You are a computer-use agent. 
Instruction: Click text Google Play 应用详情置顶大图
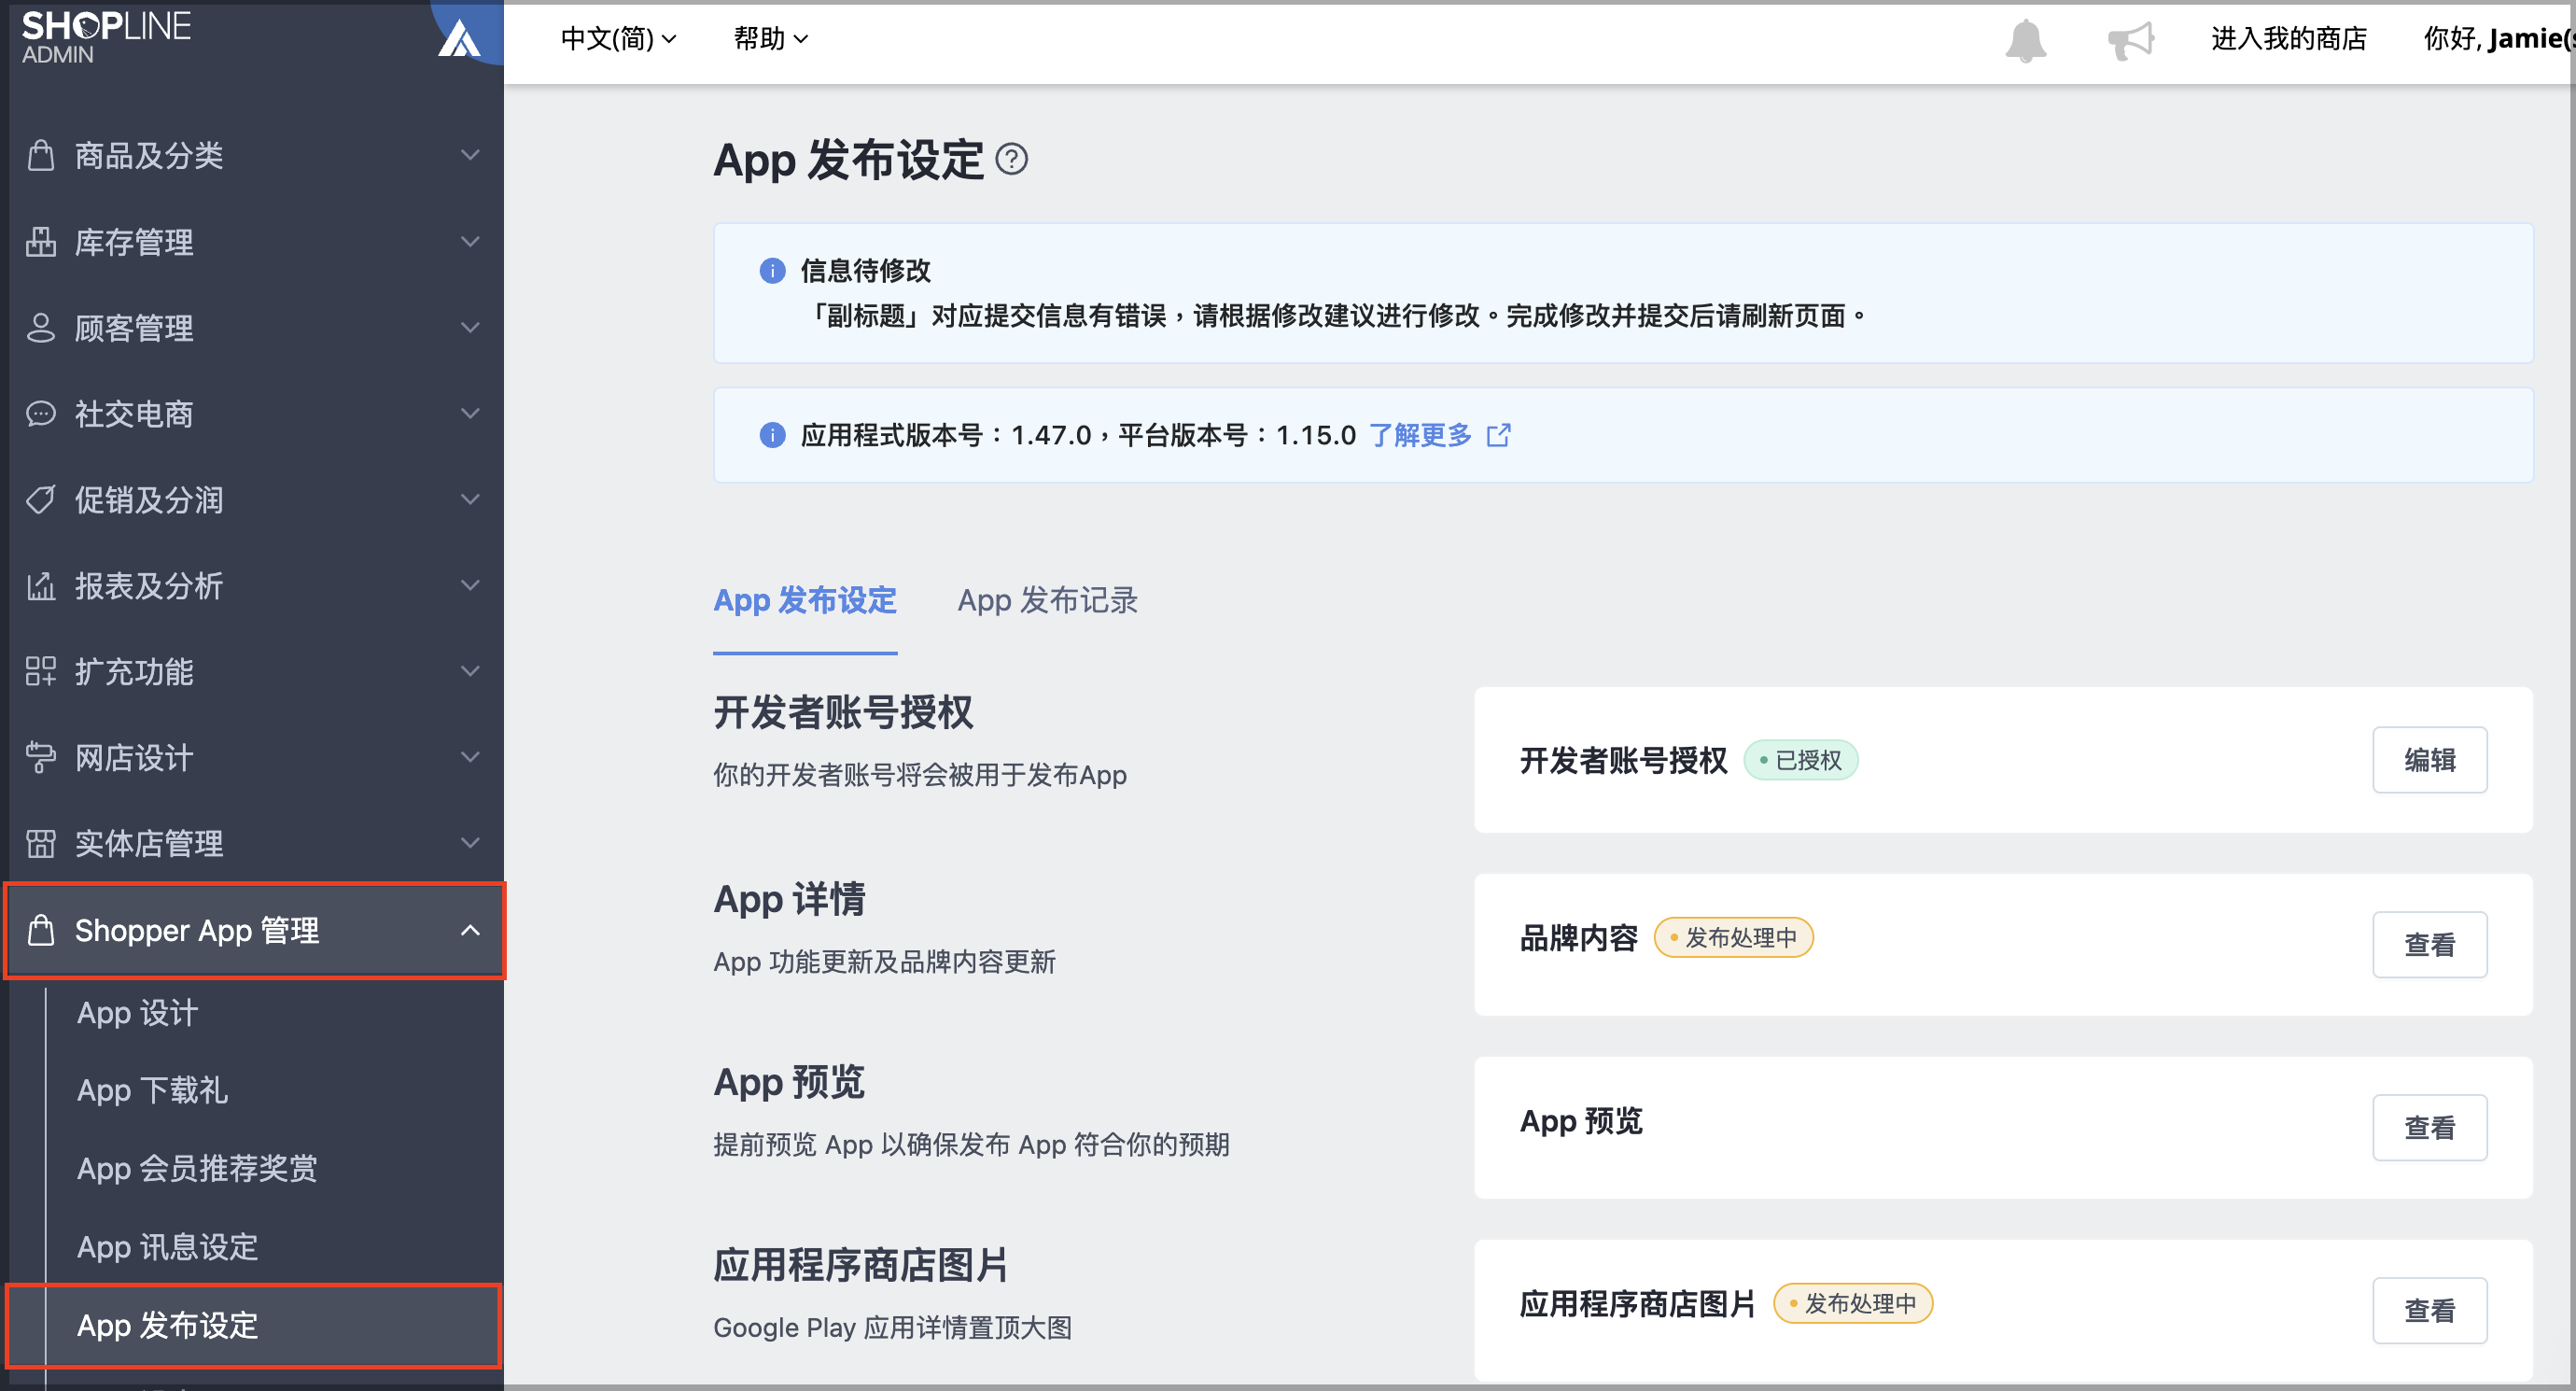[892, 1327]
